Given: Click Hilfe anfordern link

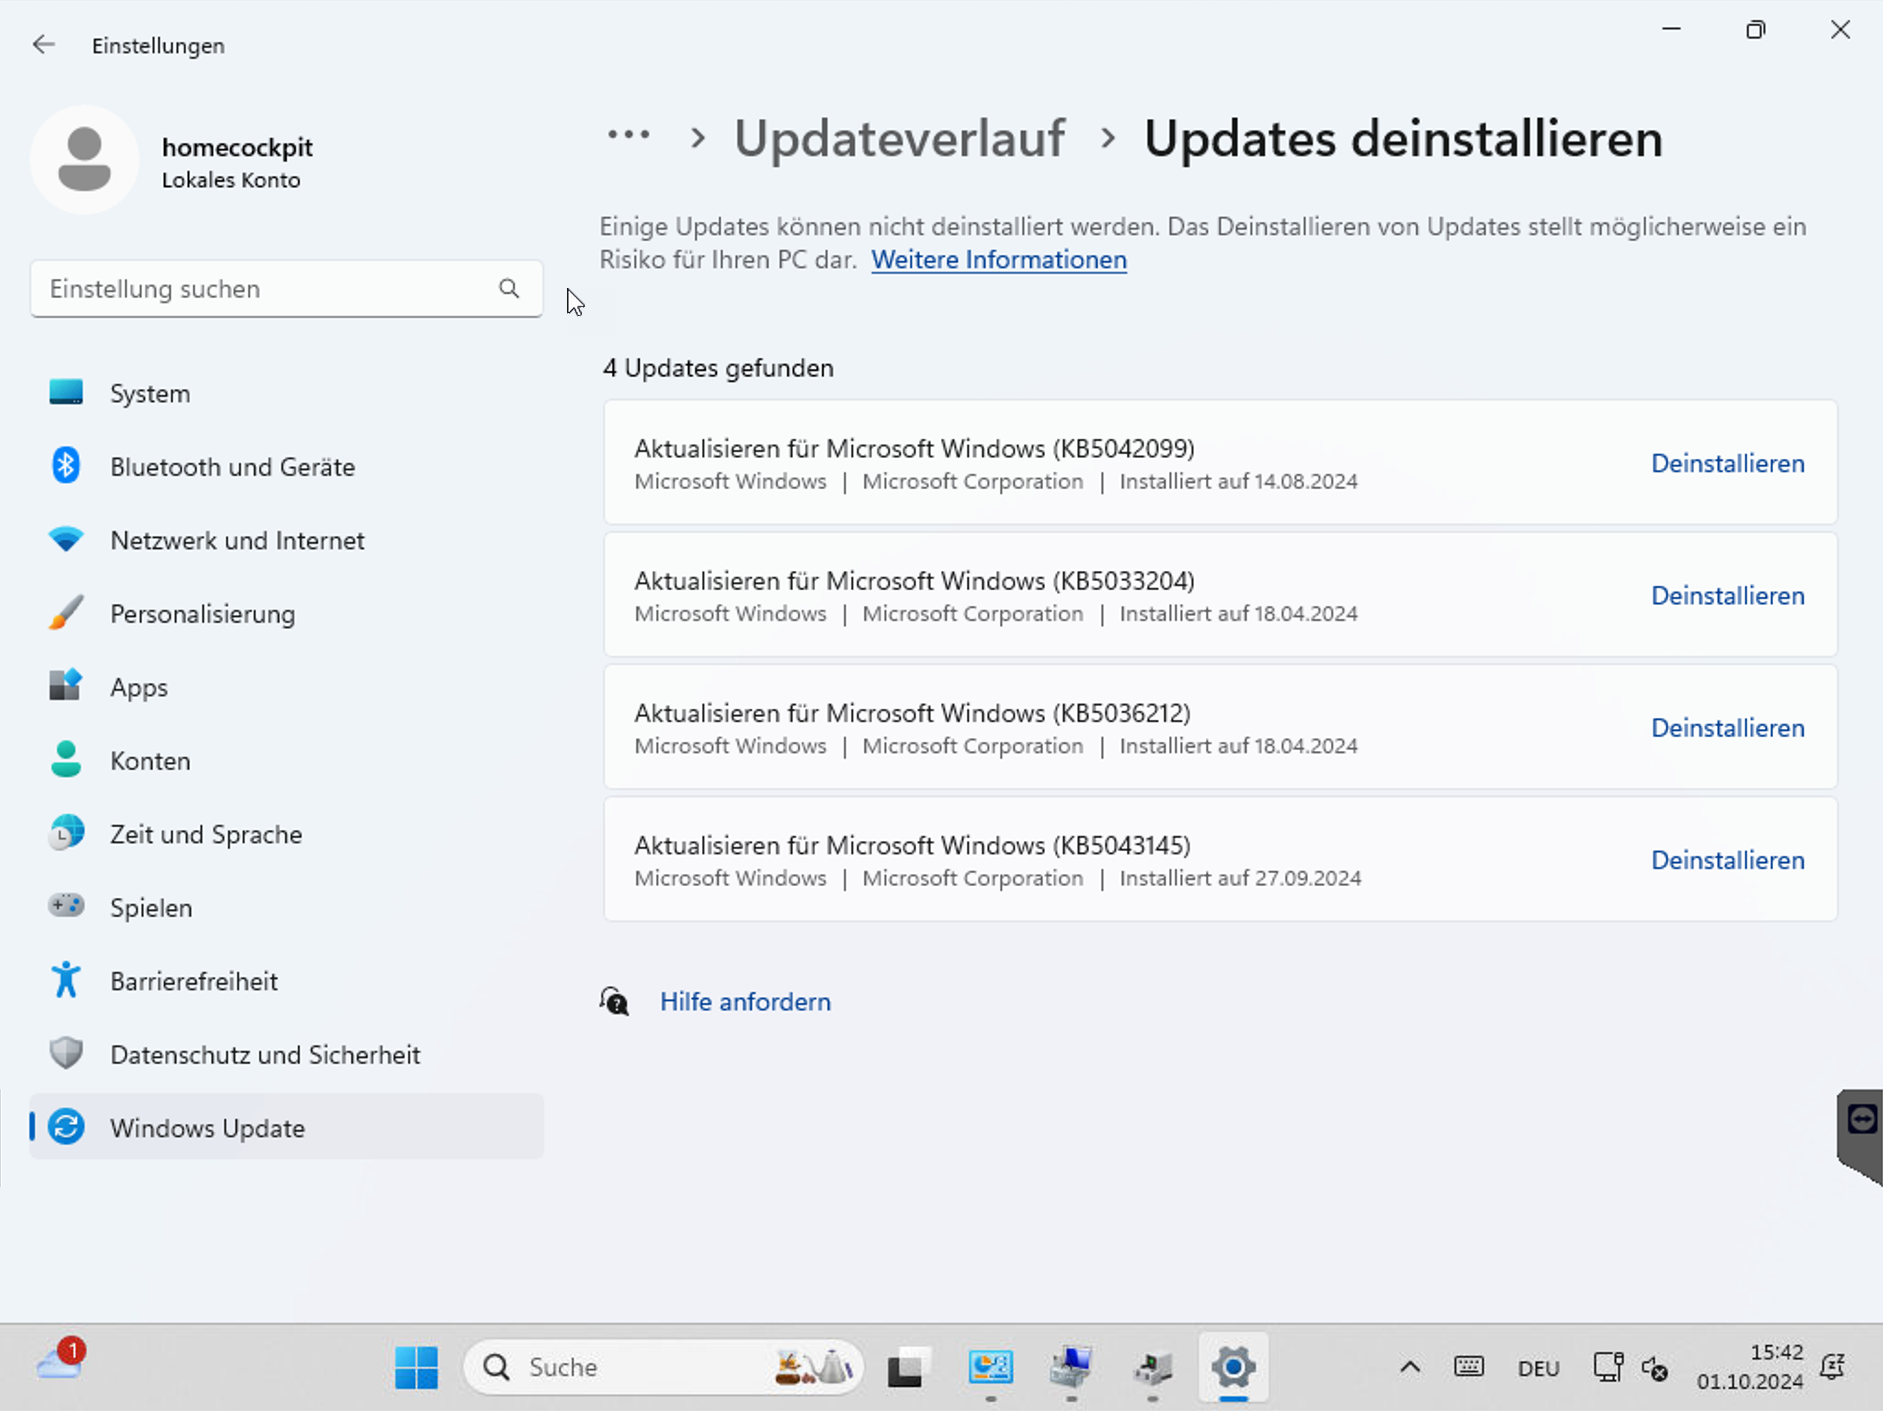Looking at the screenshot, I should coord(744,1002).
